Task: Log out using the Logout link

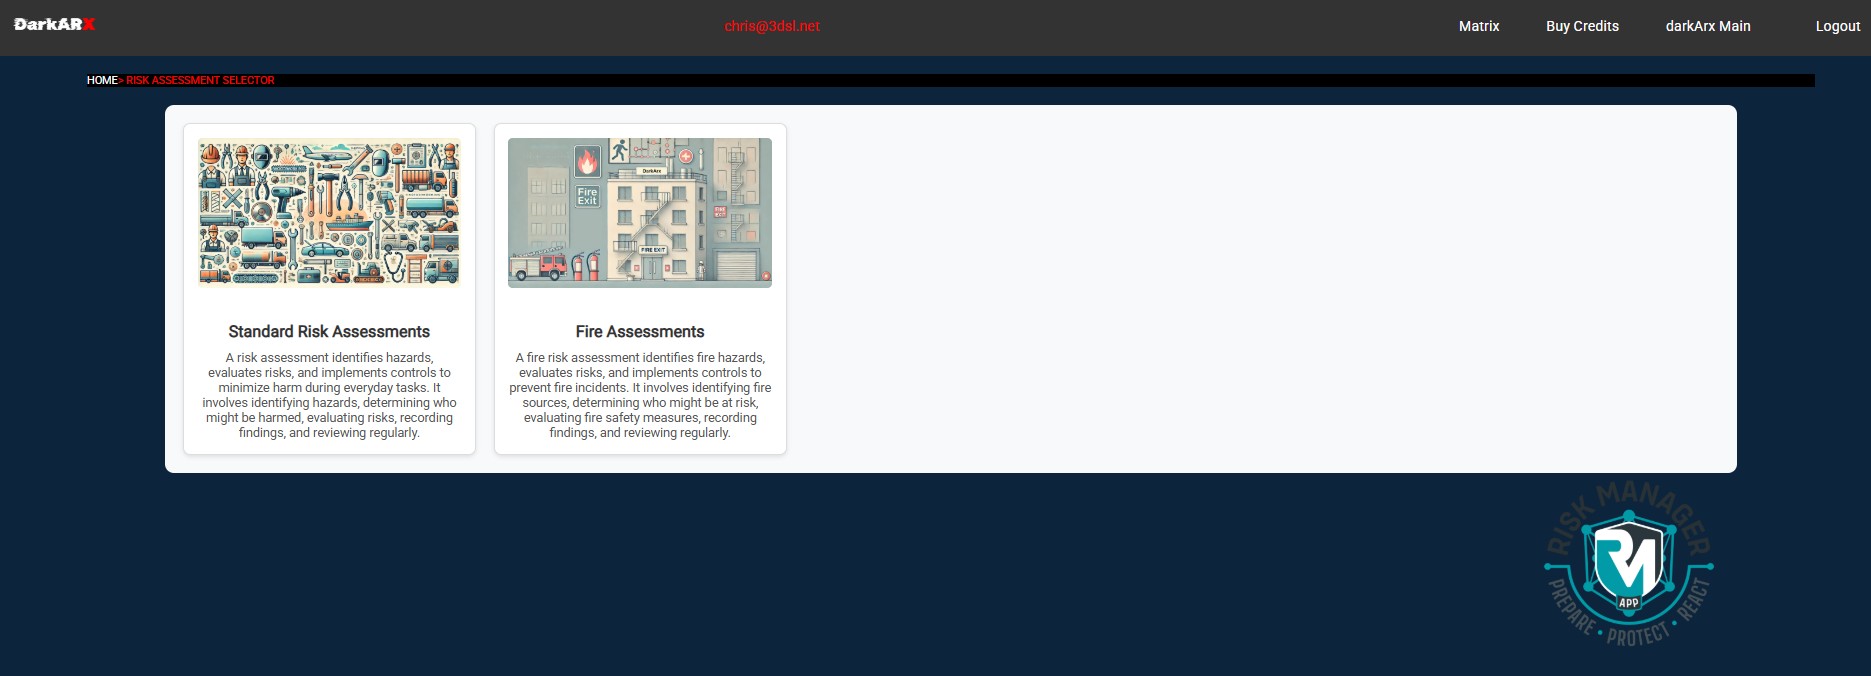Action: pyautogui.click(x=1837, y=26)
